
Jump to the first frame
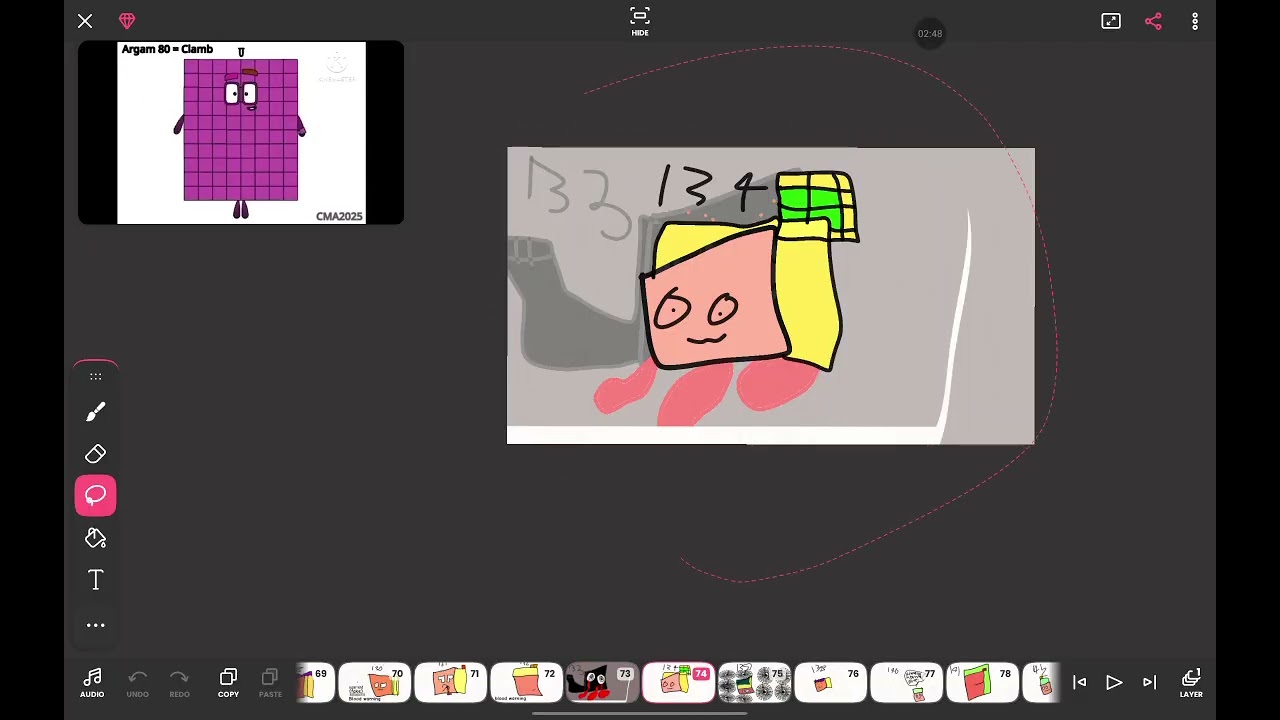pyautogui.click(x=1080, y=682)
